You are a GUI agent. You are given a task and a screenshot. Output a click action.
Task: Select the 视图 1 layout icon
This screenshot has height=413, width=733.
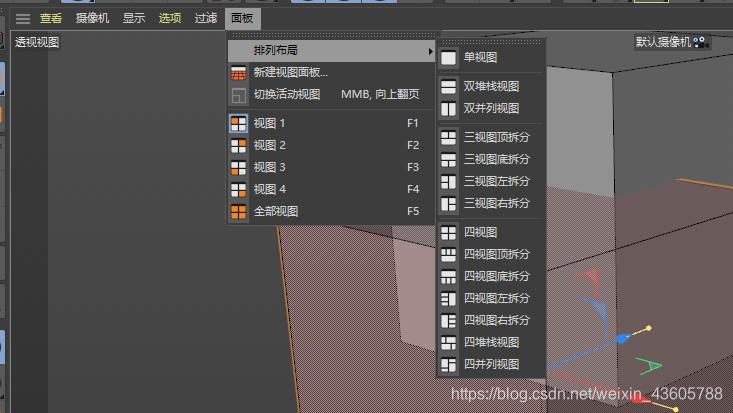(x=238, y=124)
